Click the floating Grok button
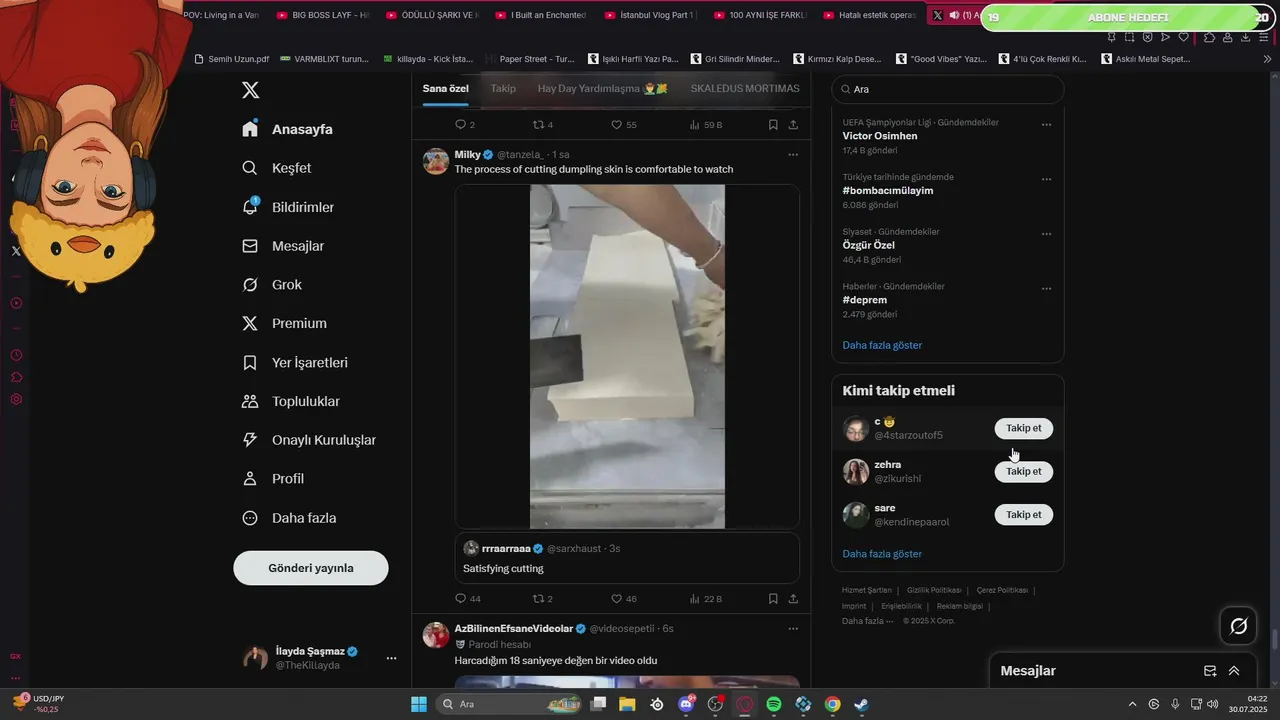 coord(1239,626)
